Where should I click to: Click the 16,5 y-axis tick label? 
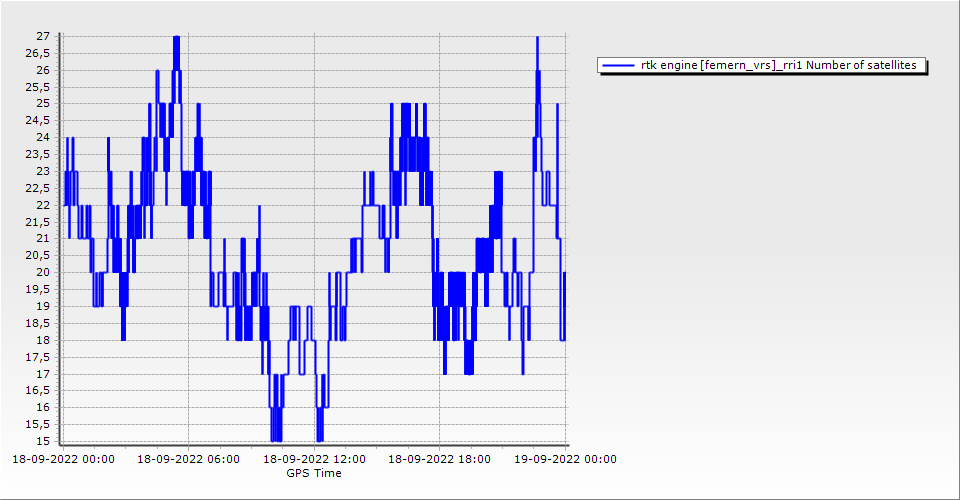[x=39, y=390]
